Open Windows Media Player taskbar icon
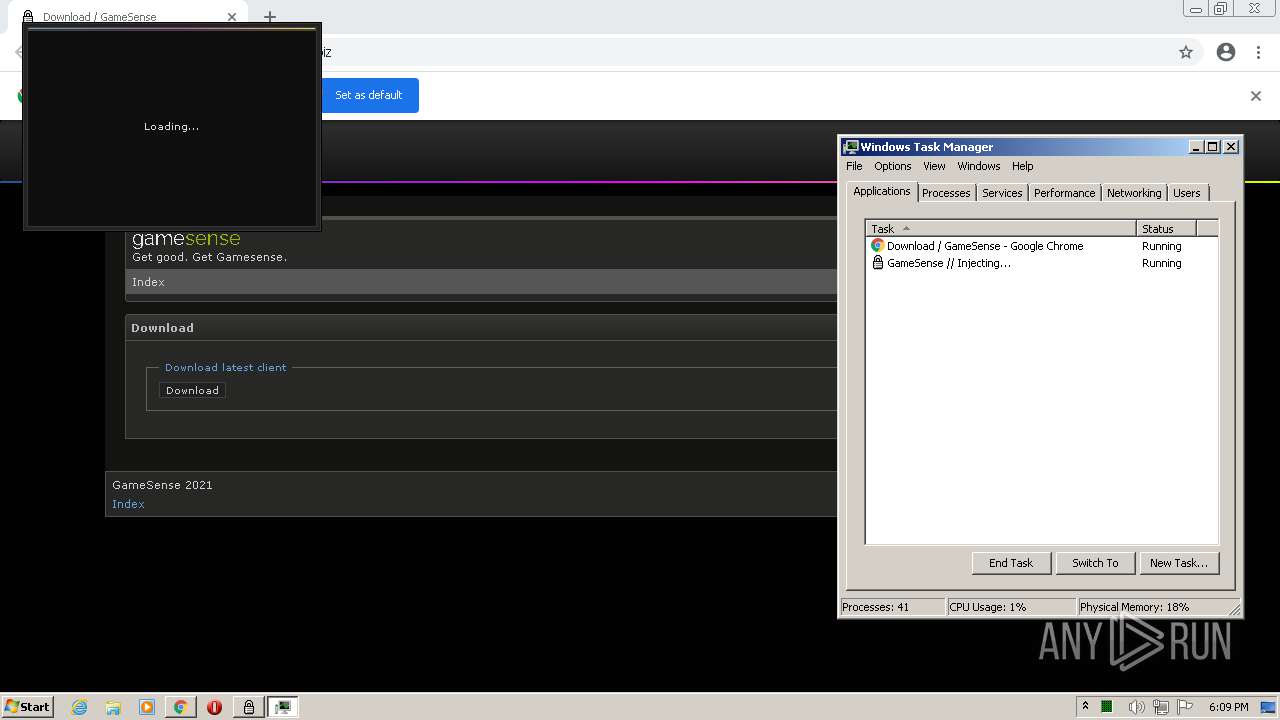The image size is (1280, 720). pos(147,707)
